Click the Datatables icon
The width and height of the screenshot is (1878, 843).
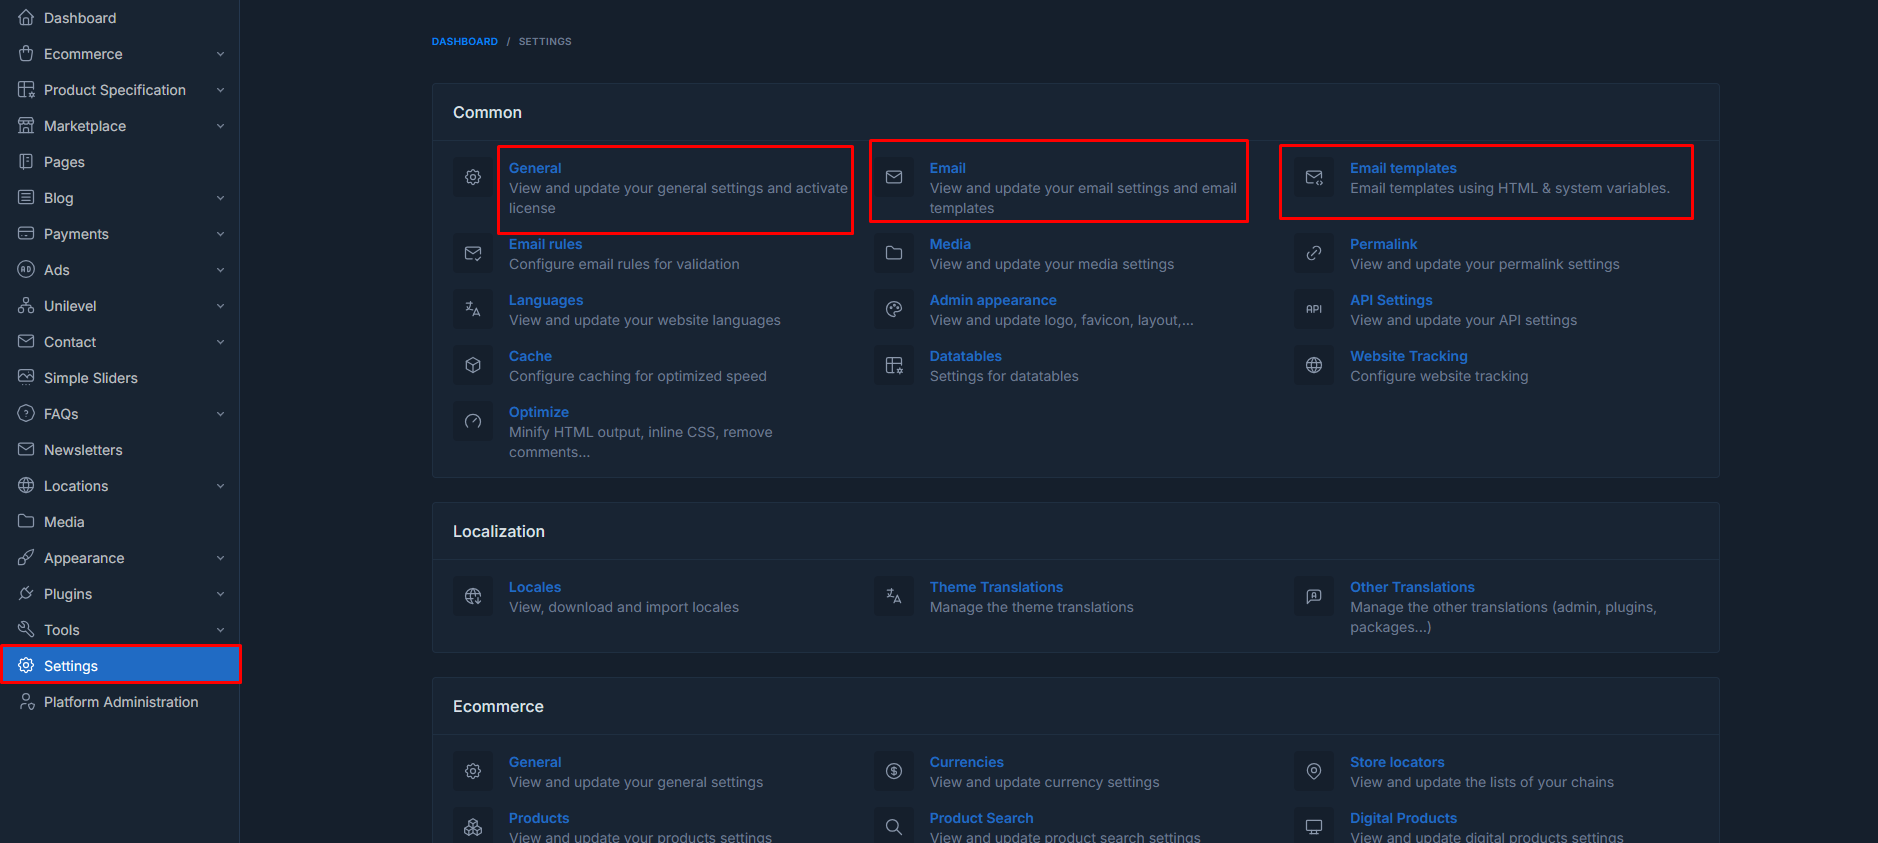pyautogui.click(x=894, y=365)
